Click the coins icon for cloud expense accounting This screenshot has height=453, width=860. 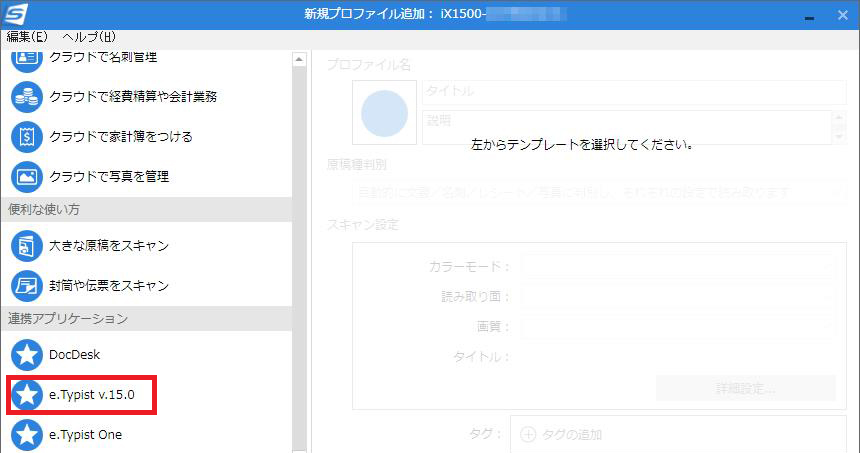pos(26,97)
